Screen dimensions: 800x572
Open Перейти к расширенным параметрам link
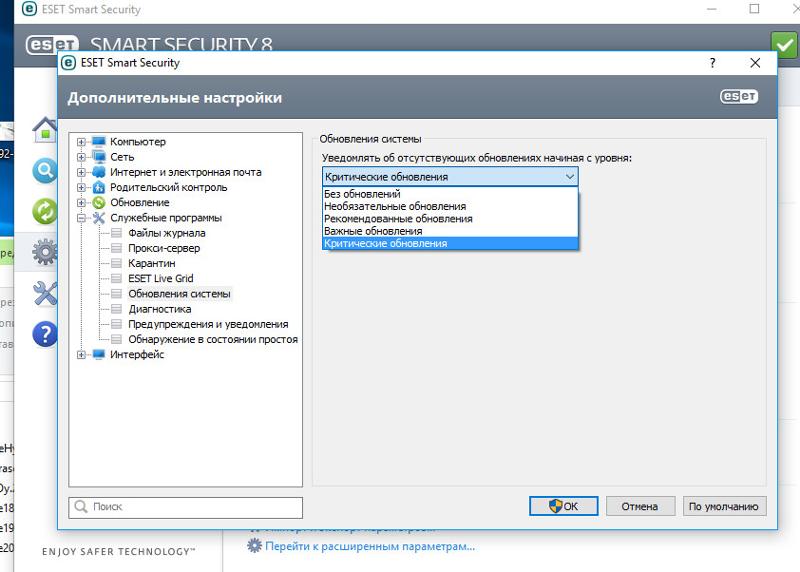point(370,546)
